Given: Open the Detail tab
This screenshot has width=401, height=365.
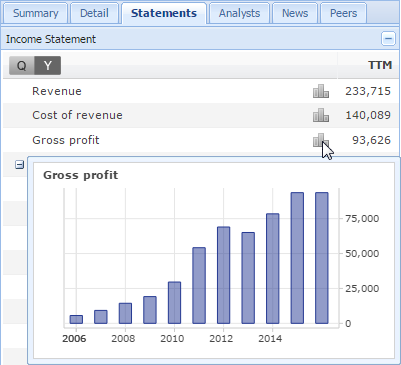Looking at the screenshot, I should coord(94,13).
